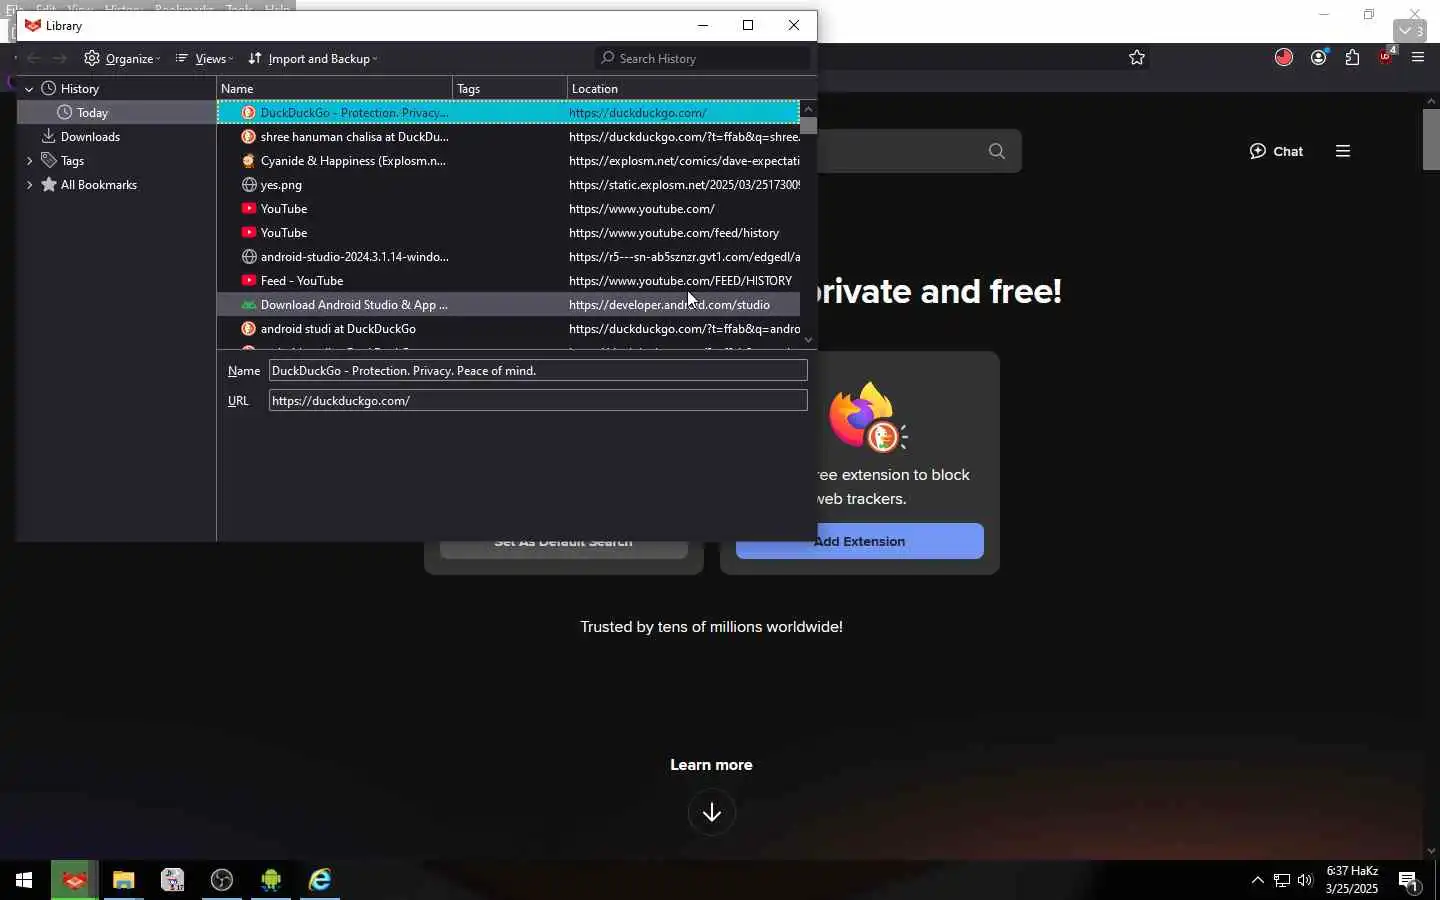Viewport: 1440px width, 900px height.
Task: Open the Organize gear menu
Action: tap(122, 58)
